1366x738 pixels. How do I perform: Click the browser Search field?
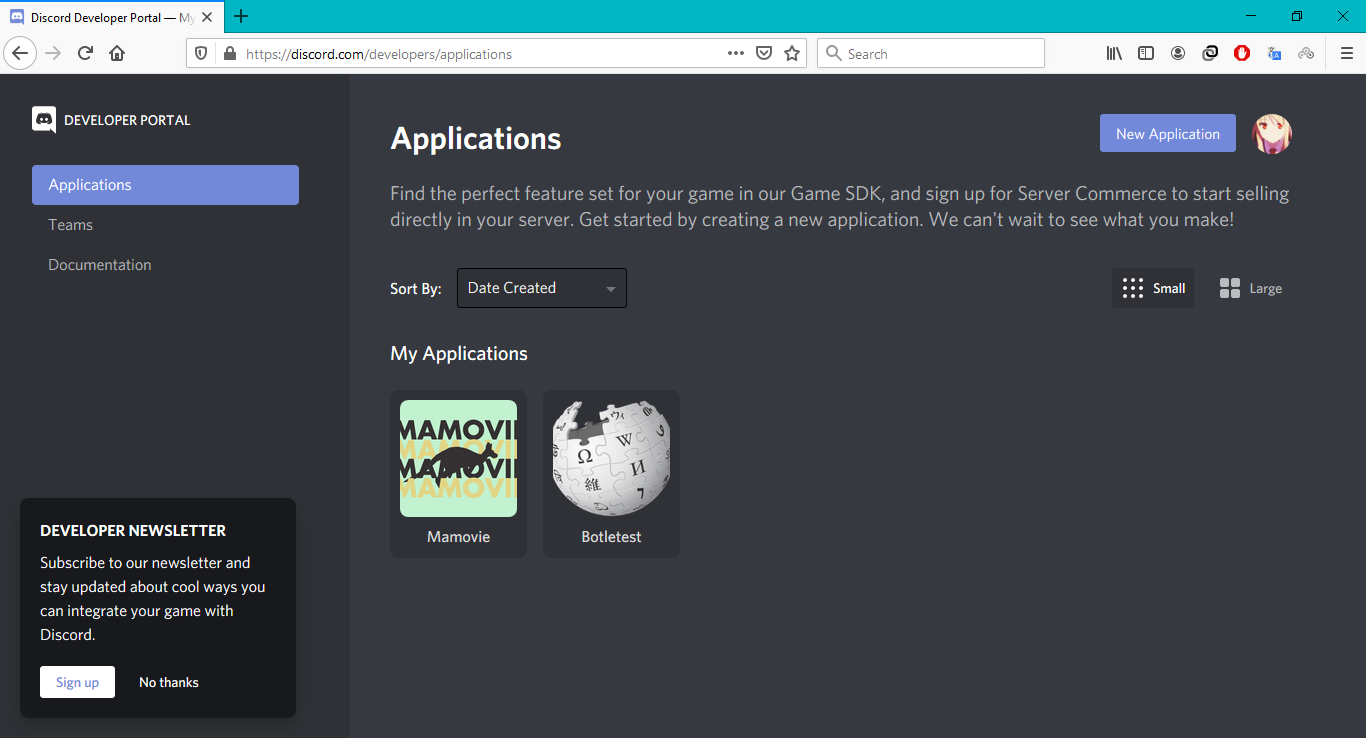931,54
